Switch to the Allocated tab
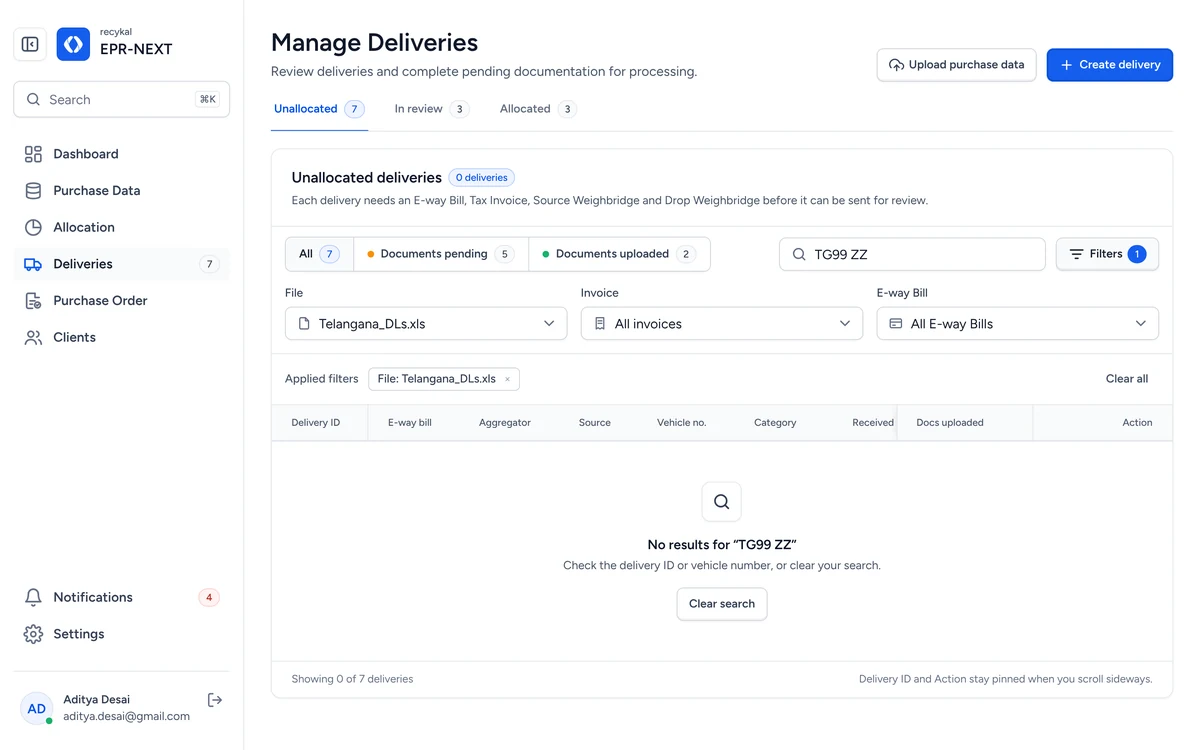Viewport: 1200px width, 750px height. click(538, 109)
